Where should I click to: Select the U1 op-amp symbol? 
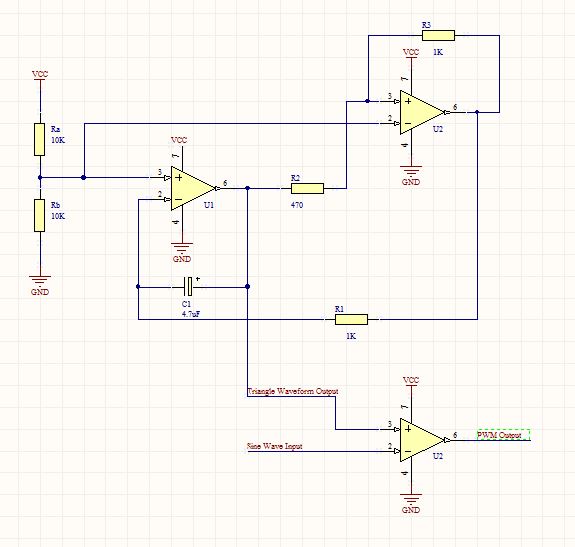click(x=193, y=188)
